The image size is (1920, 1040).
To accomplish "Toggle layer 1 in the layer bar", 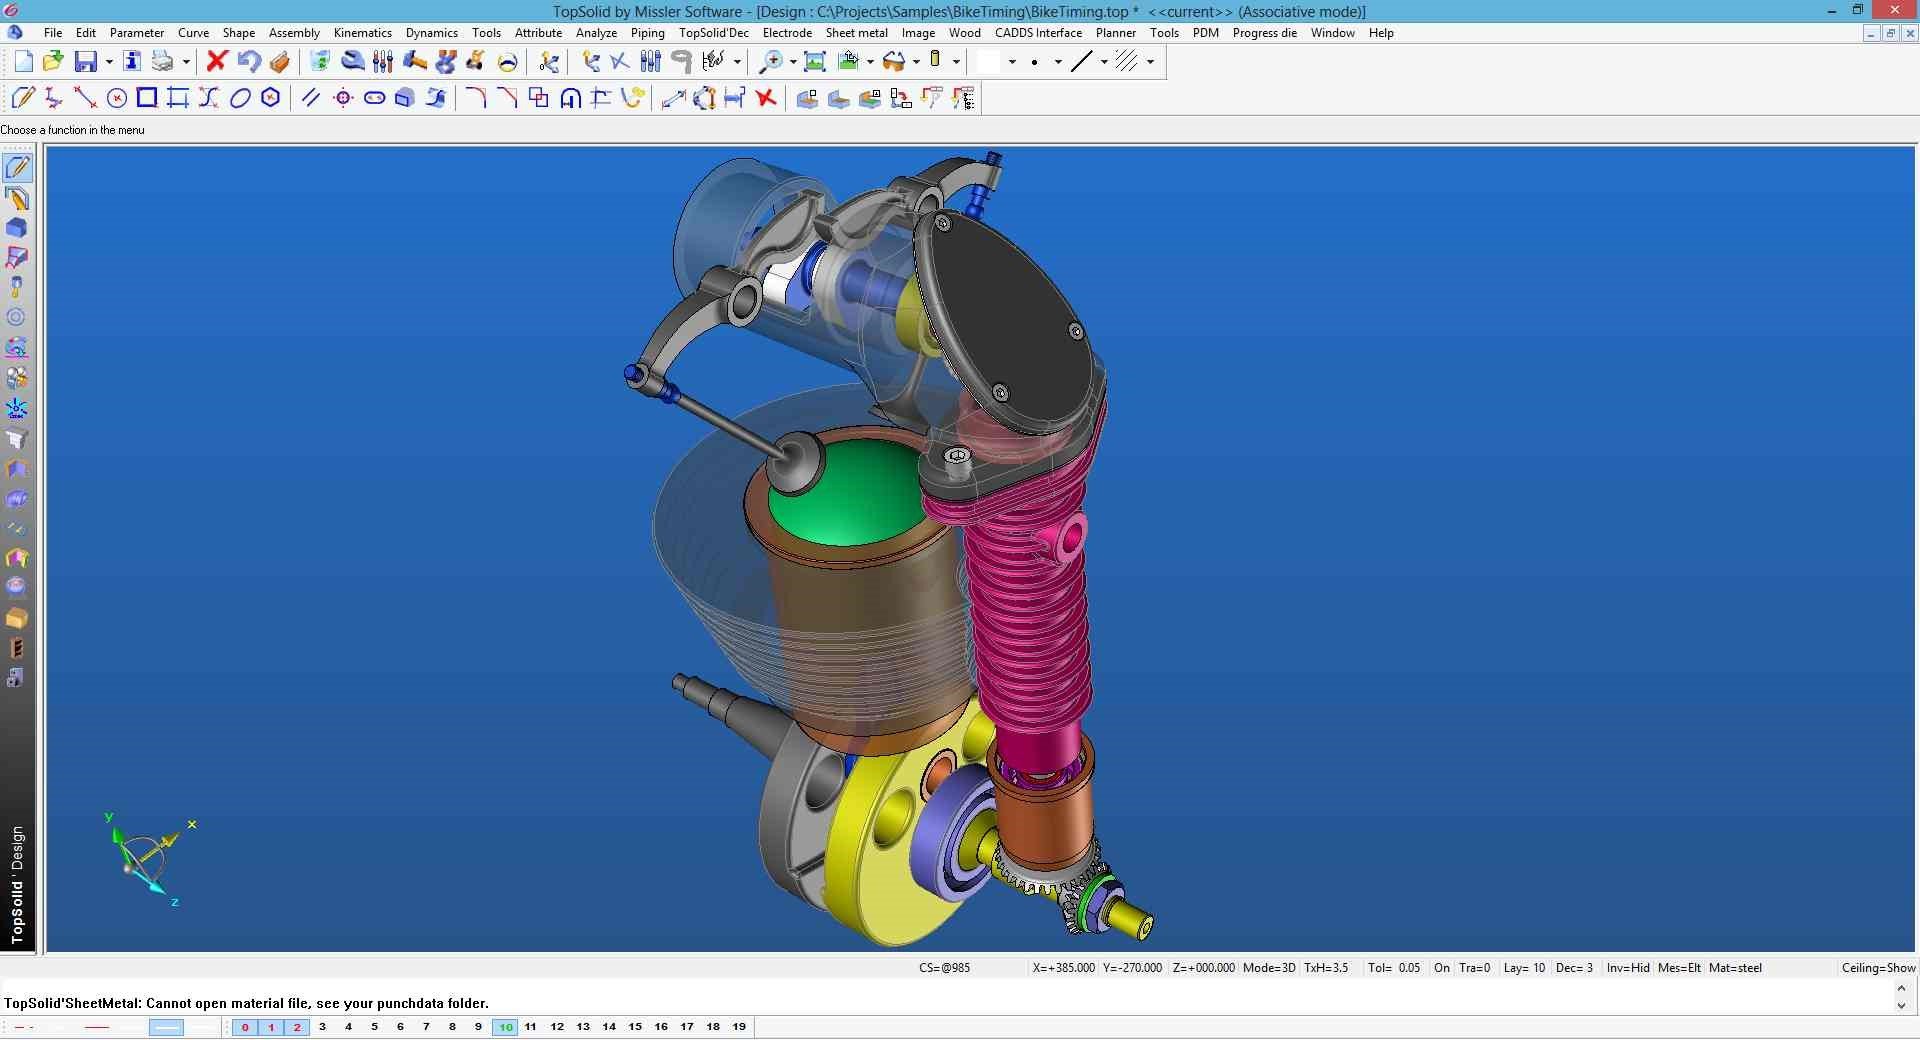I will (271, 1027).
